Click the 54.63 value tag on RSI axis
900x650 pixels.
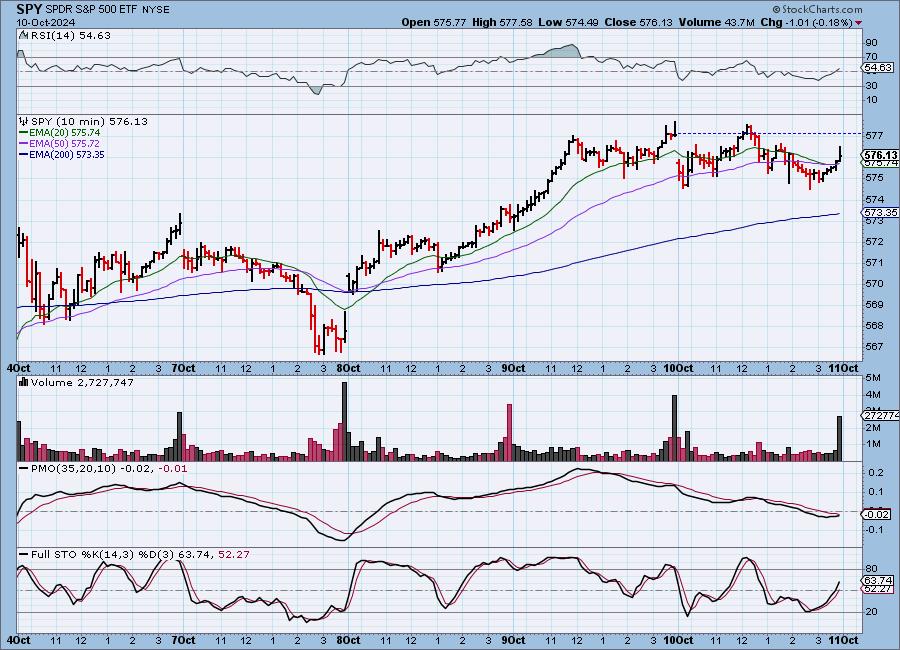click(879, 68)
